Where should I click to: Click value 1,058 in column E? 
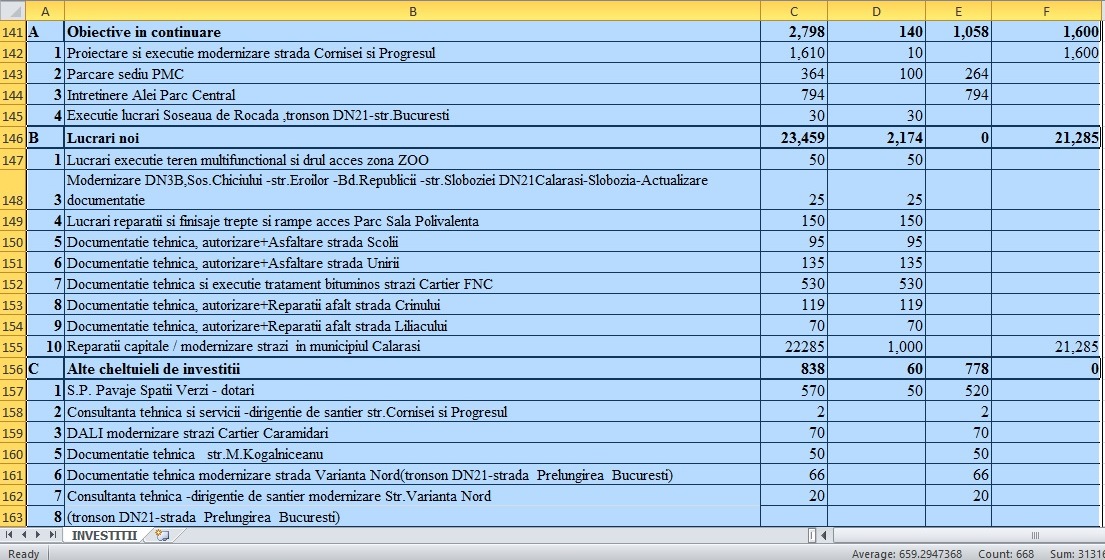point(958,32)
